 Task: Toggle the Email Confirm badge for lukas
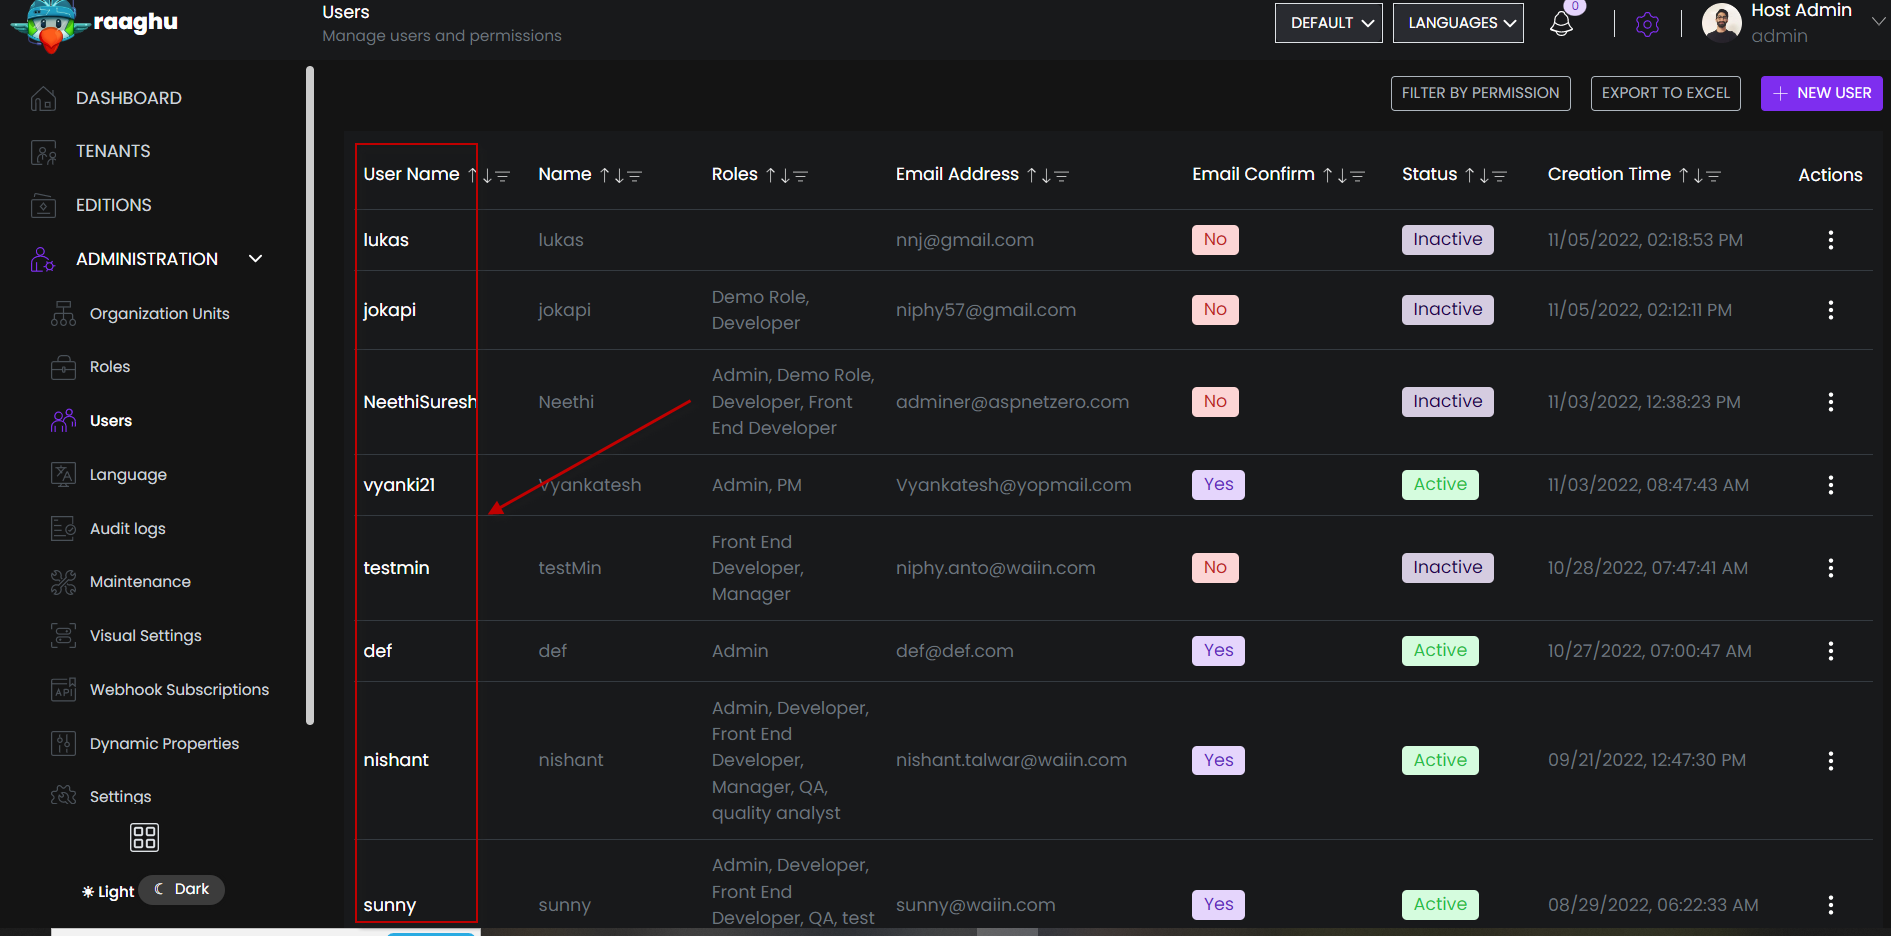(1214, 239)
